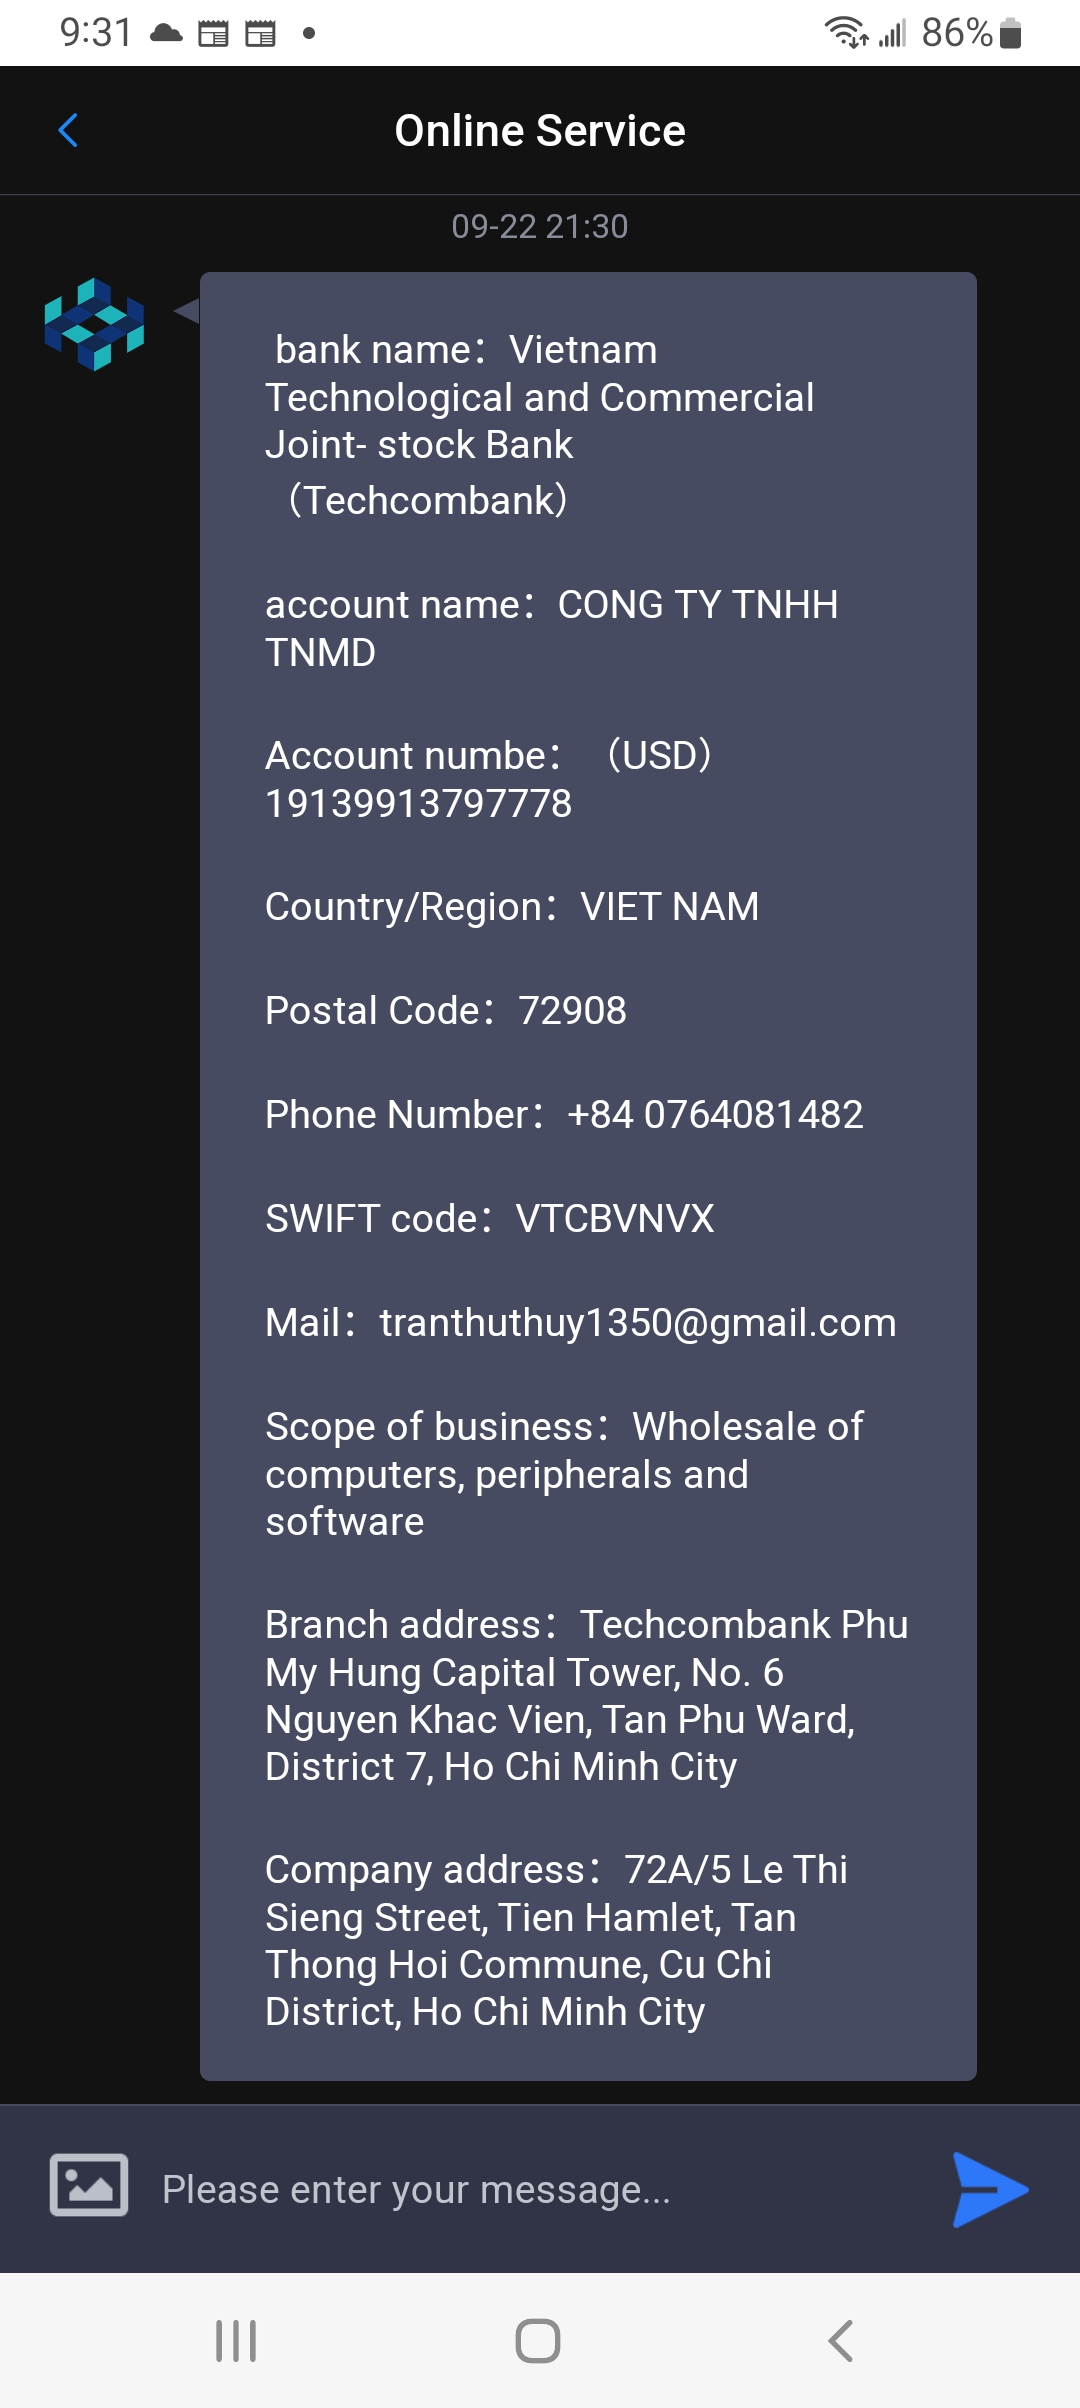This screenshot has width=1080, height=2408.
Task: Tap the phone number +84 0764081482
Action: pyautogui.click(x=714, y=1115)
